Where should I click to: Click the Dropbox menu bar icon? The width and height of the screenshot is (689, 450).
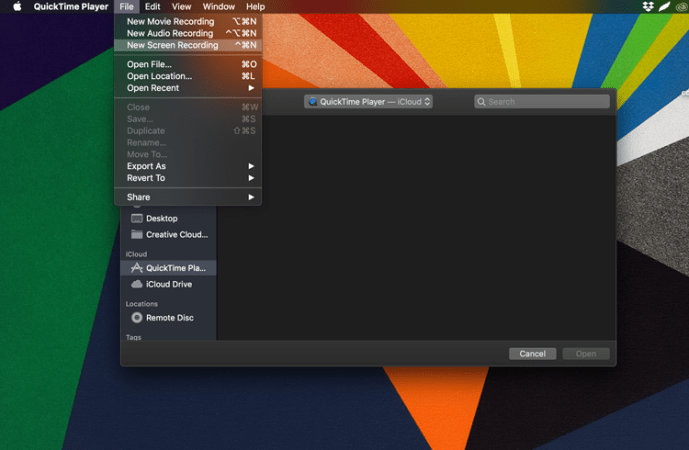click(648, 7)
